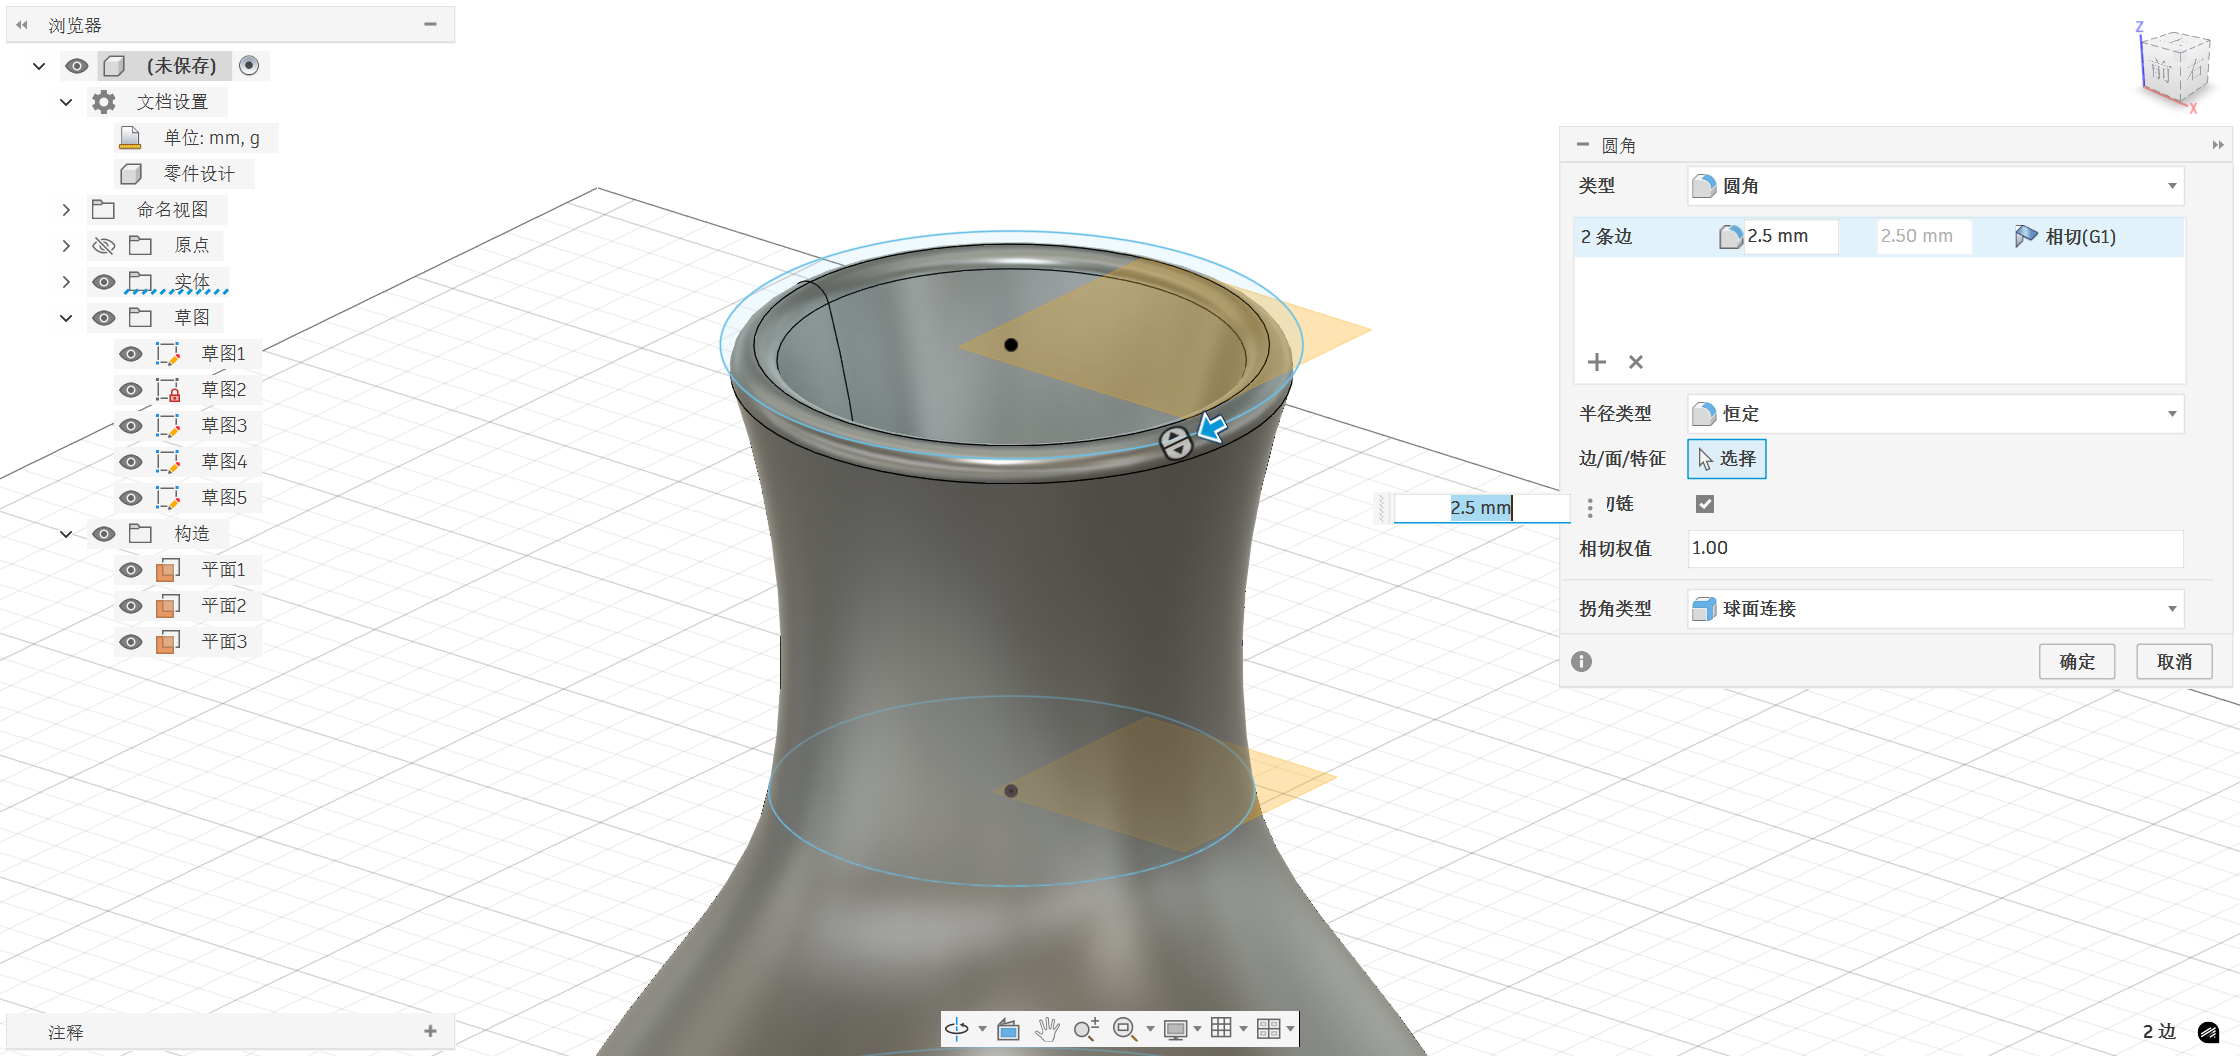Add a comment with plus icon in 注释

(430, 1031)
